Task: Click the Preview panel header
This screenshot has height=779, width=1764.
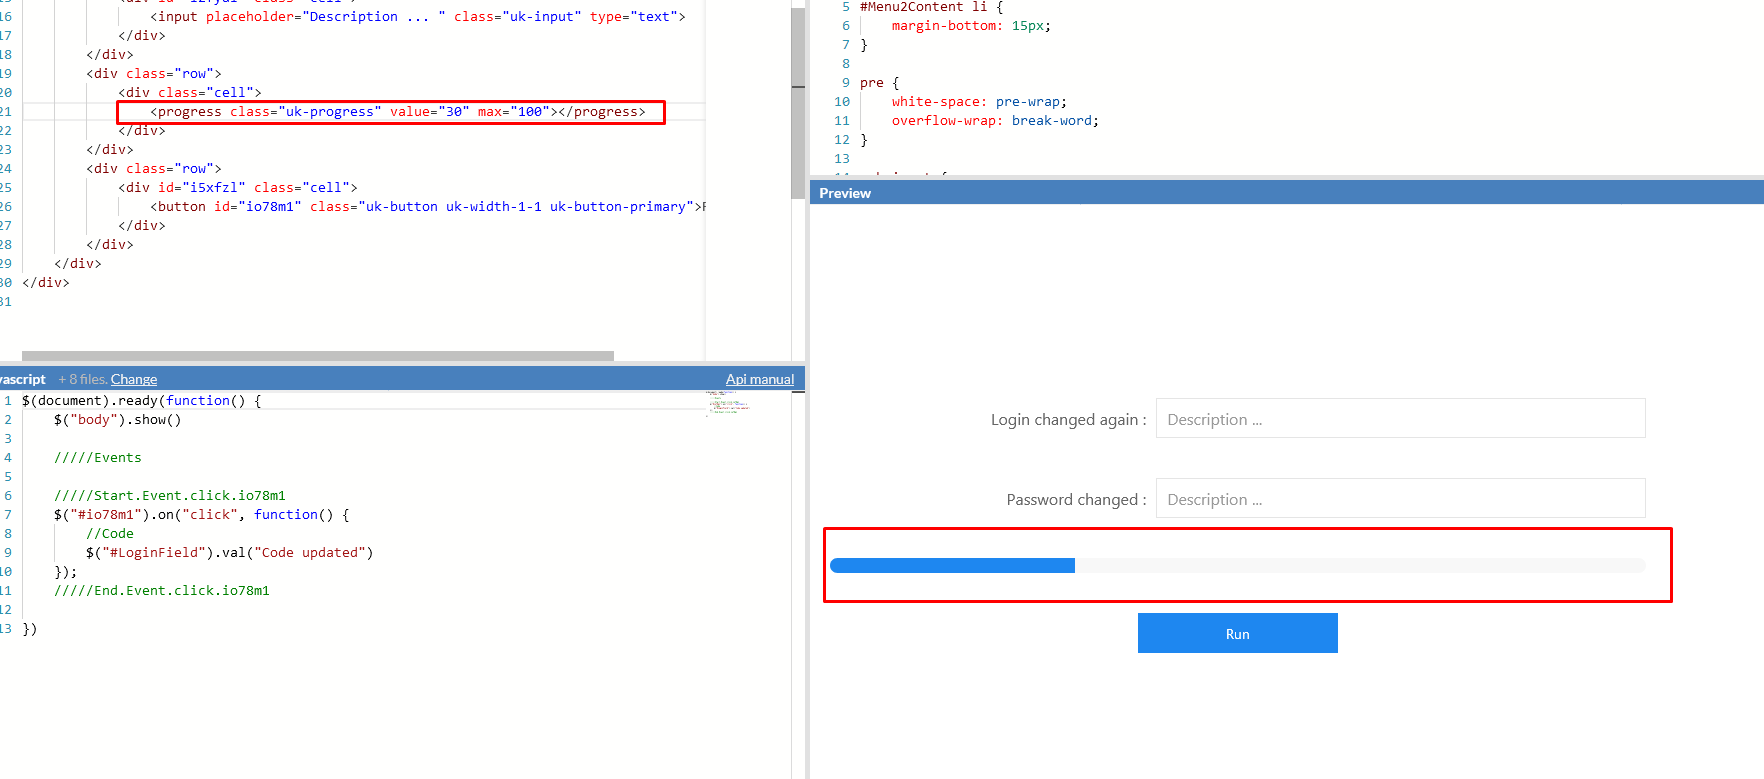Action: [x=1286, y=193]
